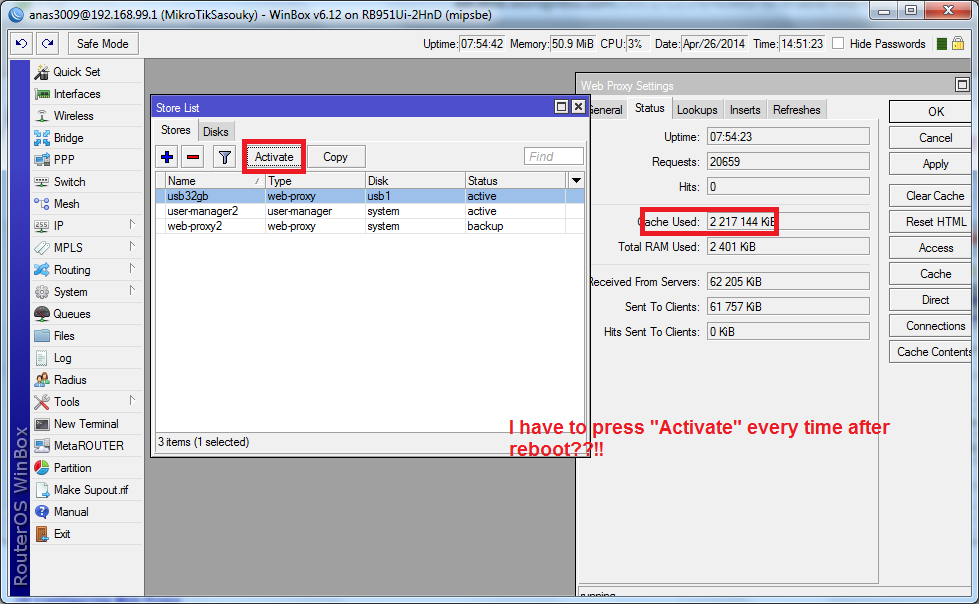
Task: Select the user-manager2 store row
Action: click(370, 211)
